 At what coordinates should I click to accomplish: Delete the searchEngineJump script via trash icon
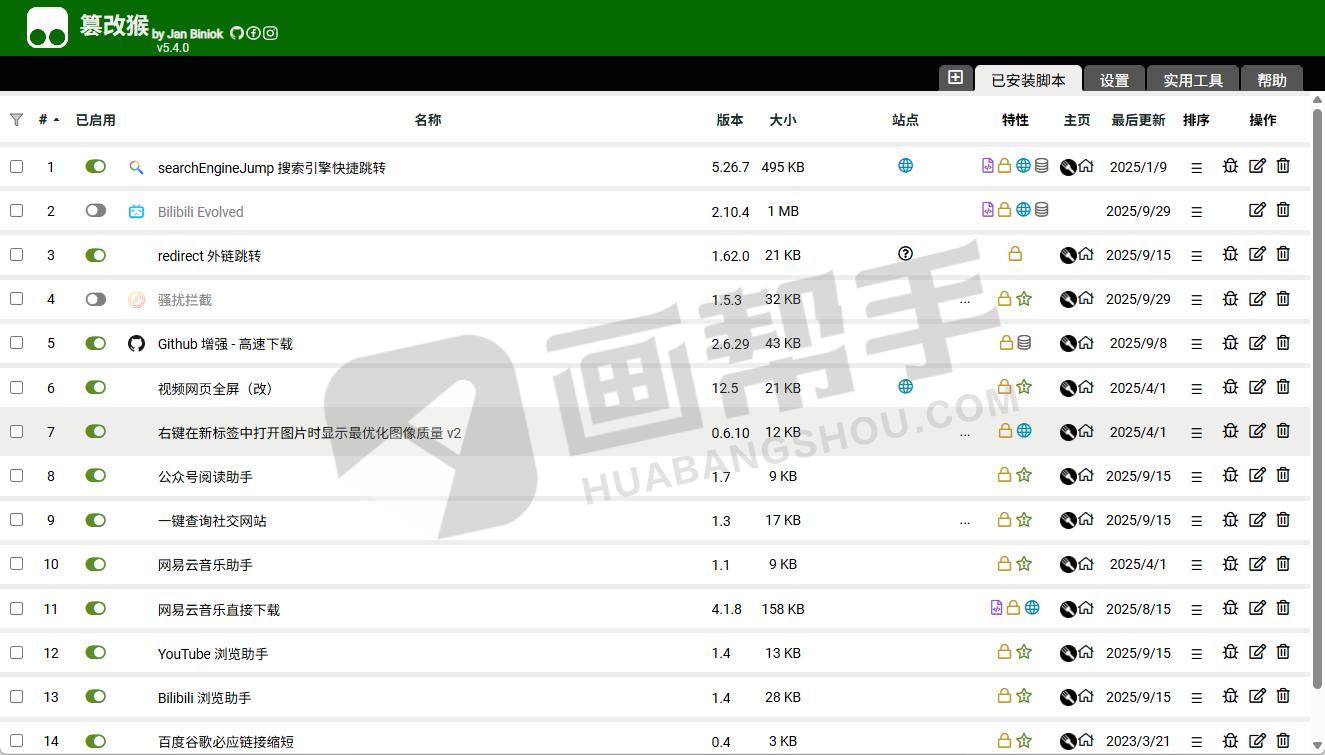tap(1283, 166)
